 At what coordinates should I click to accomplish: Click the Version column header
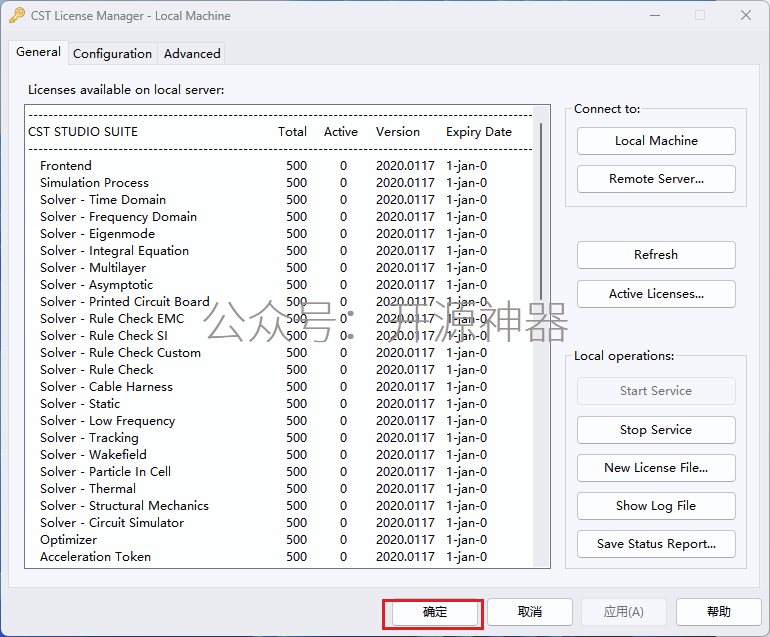[398, 132]
